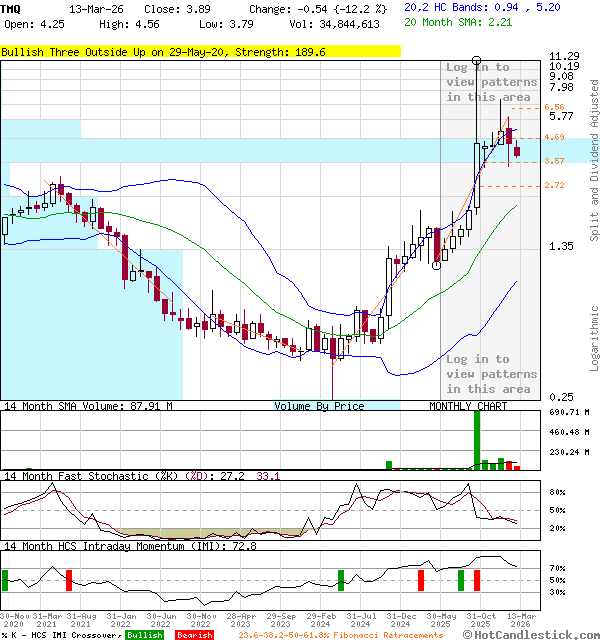Click the 3.57 Fibonacci retracement label
The image size is (600, 640).
554,160
